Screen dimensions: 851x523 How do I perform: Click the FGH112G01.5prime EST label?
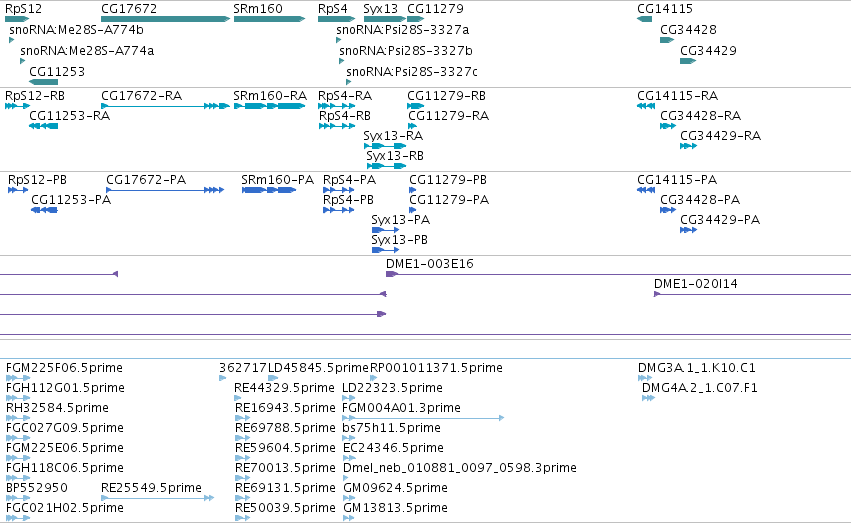point(66,388)
